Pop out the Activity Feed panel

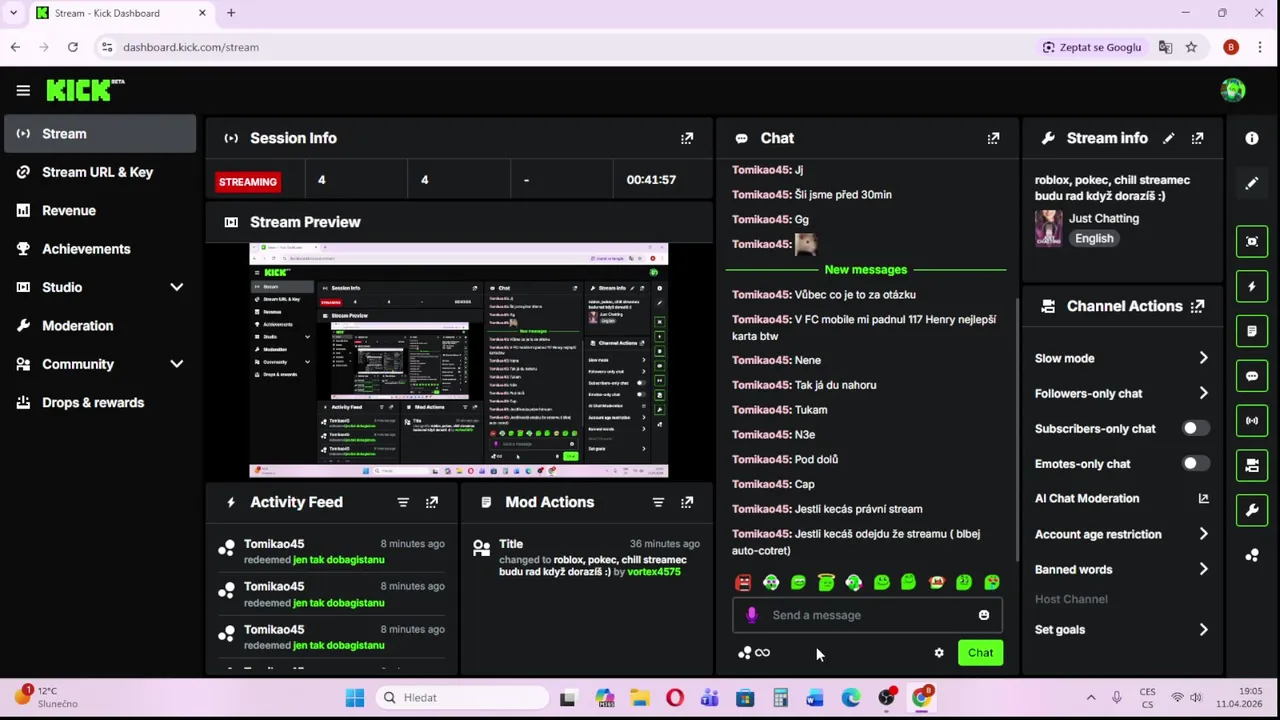(432, 502)
